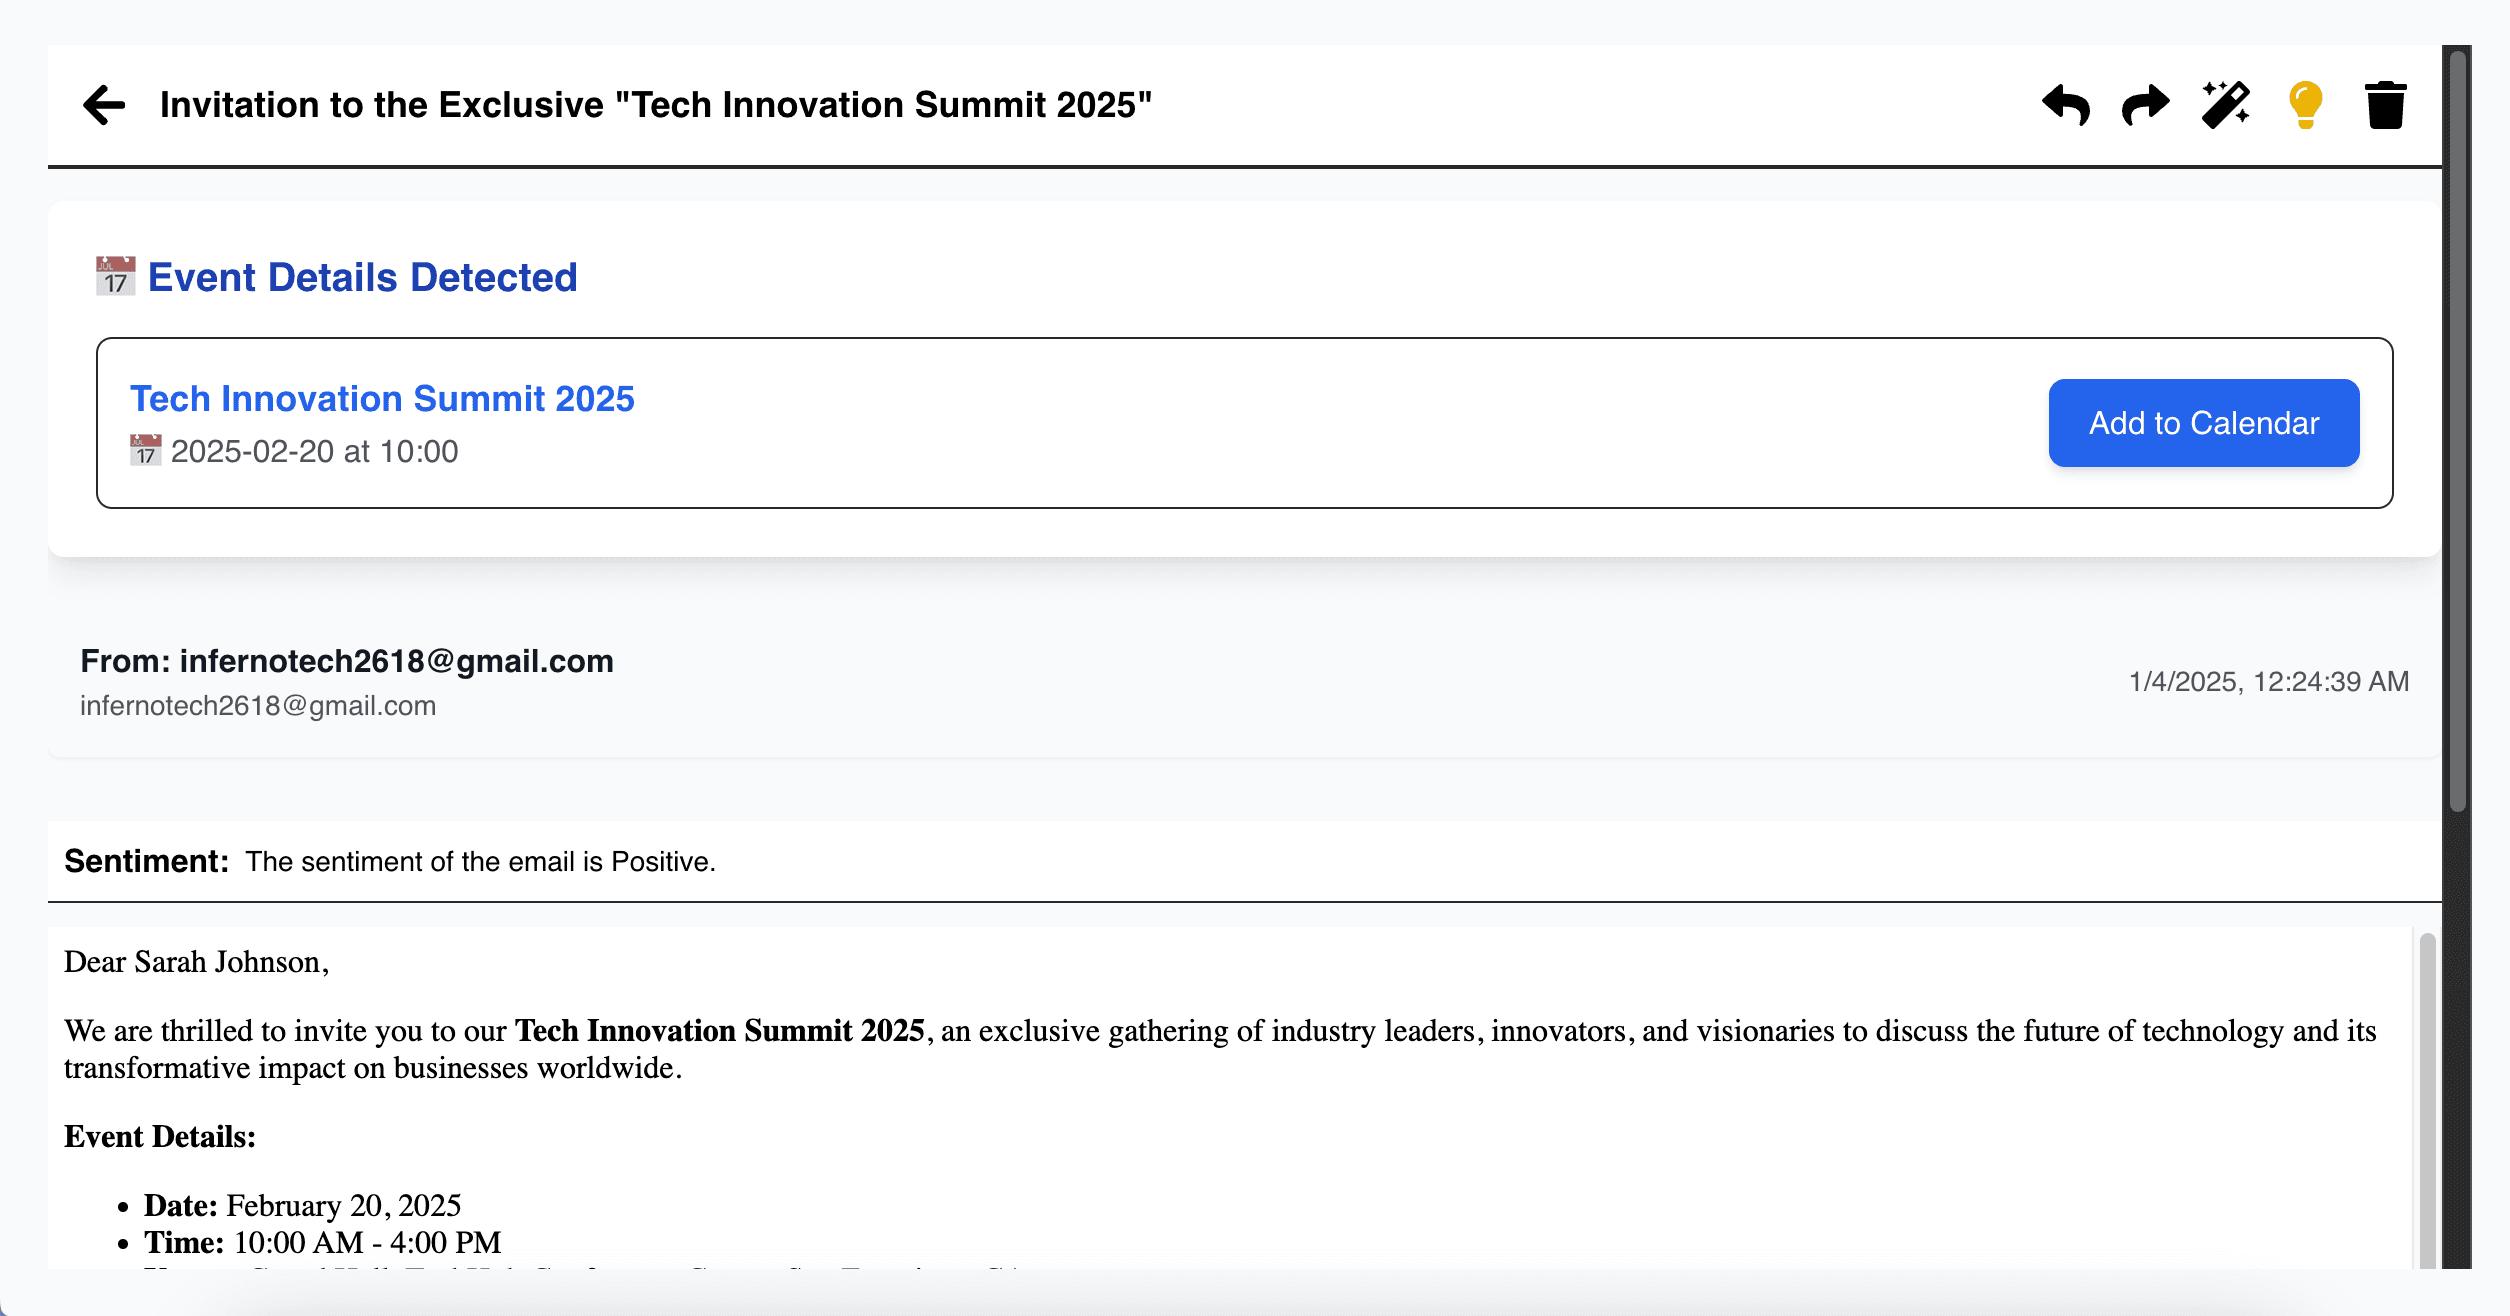Click the dark page scrollbar thumb

(x=2457, y=430)
